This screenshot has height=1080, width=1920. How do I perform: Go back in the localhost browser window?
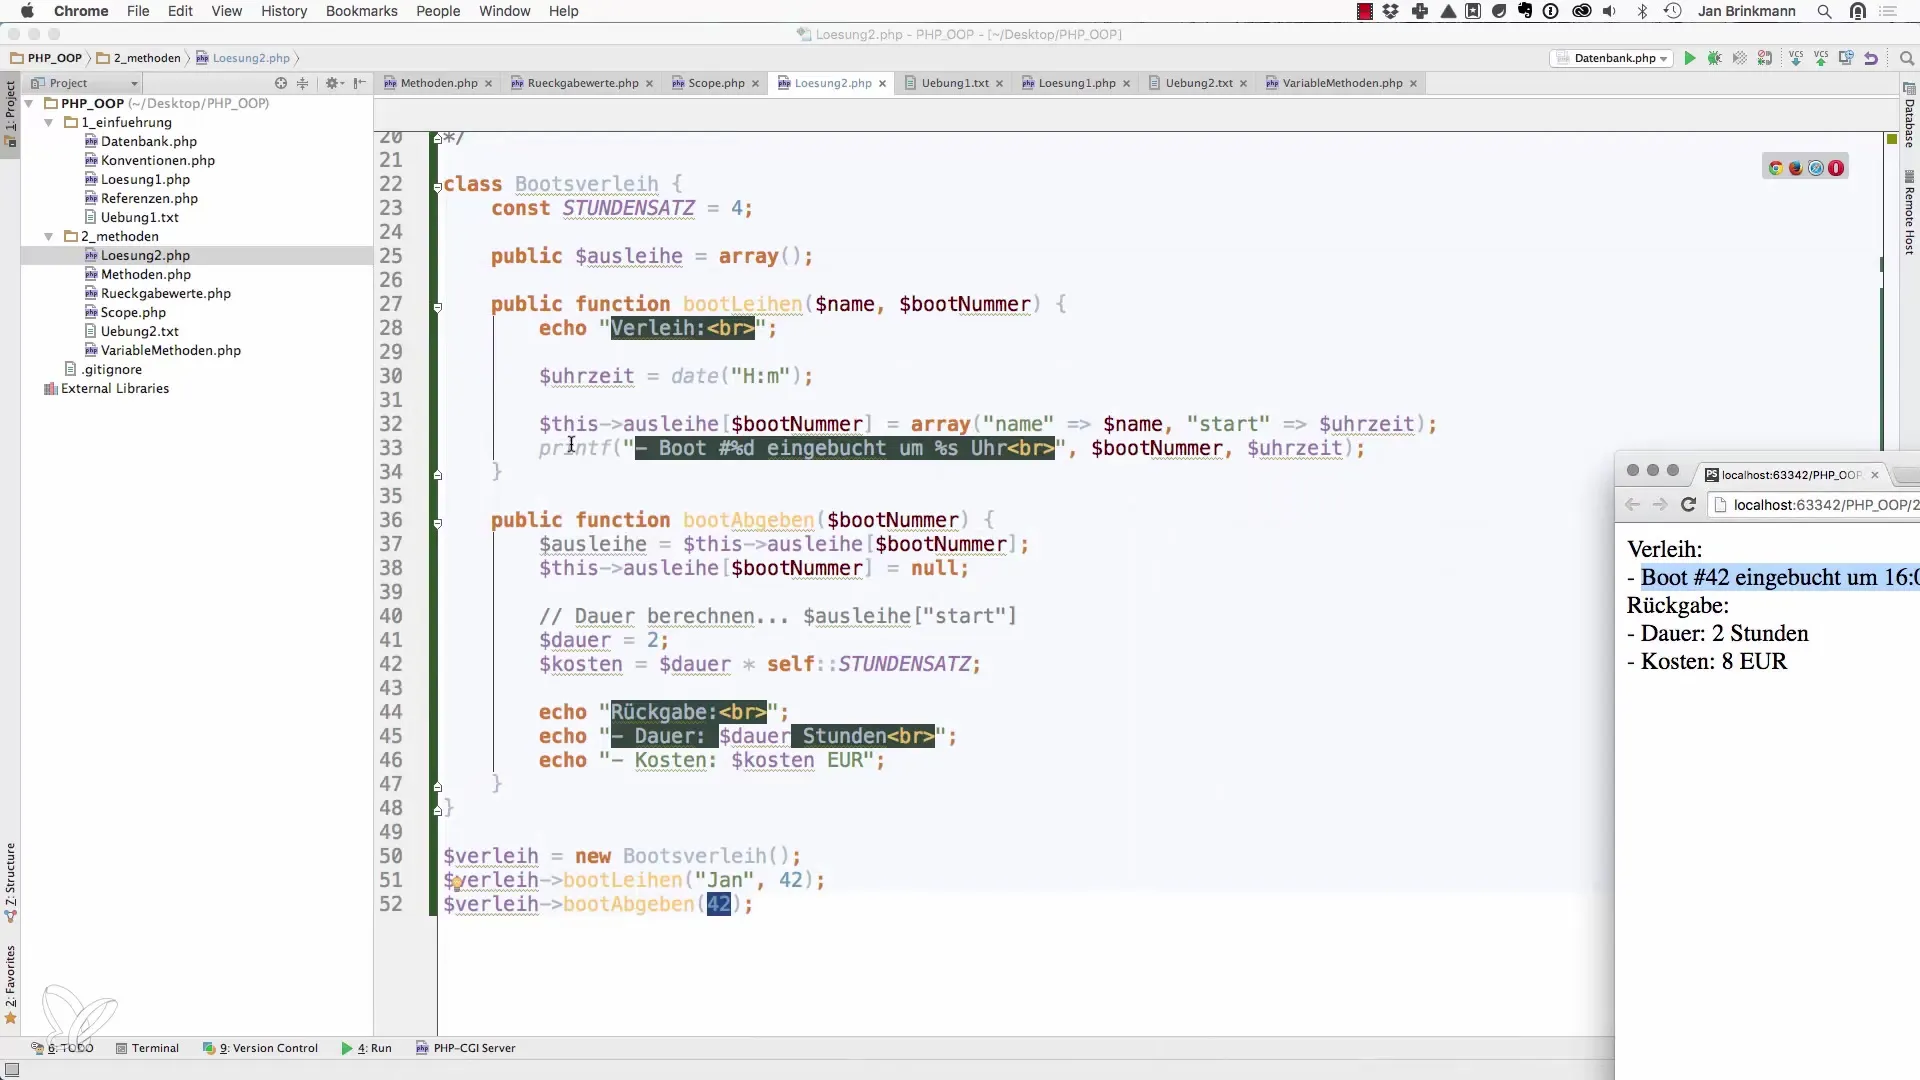(1633, 505)
